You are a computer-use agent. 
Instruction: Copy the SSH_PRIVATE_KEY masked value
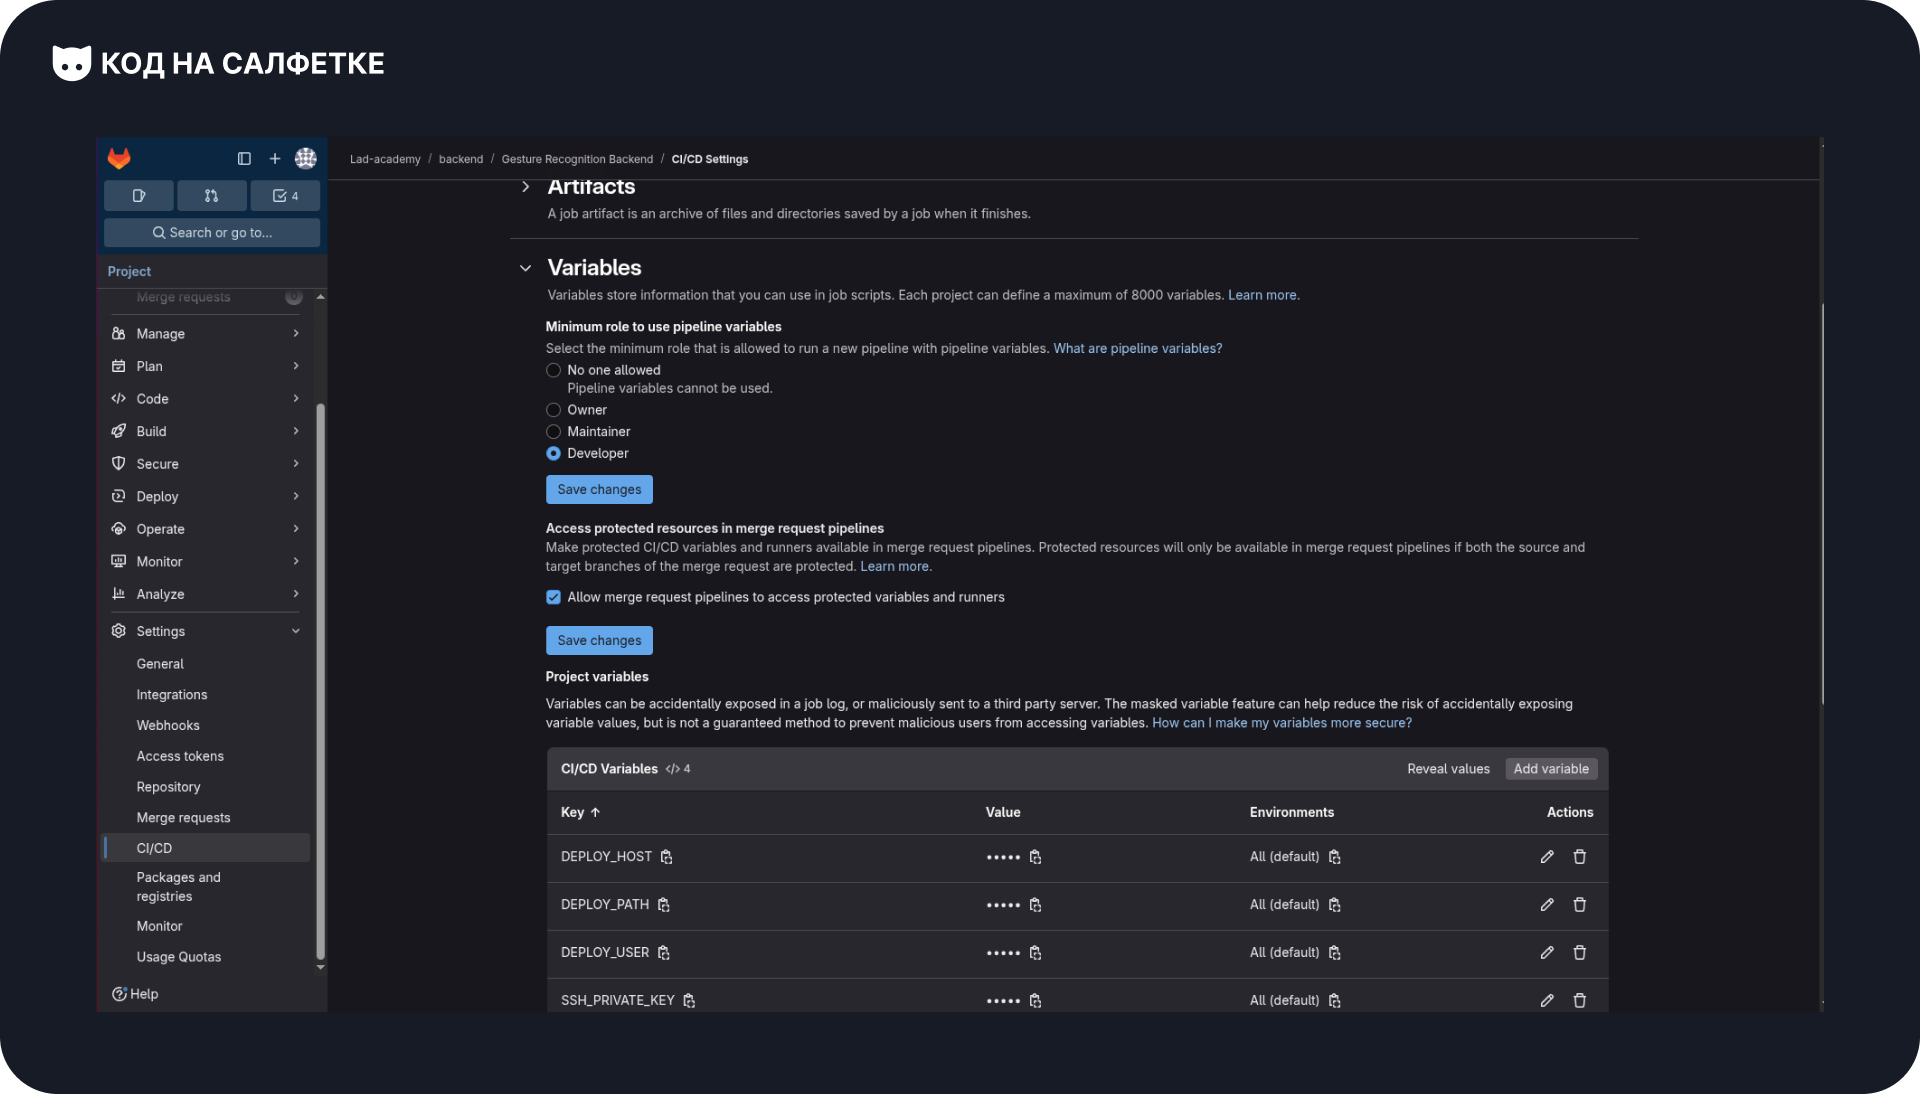coord(1036,1001)
